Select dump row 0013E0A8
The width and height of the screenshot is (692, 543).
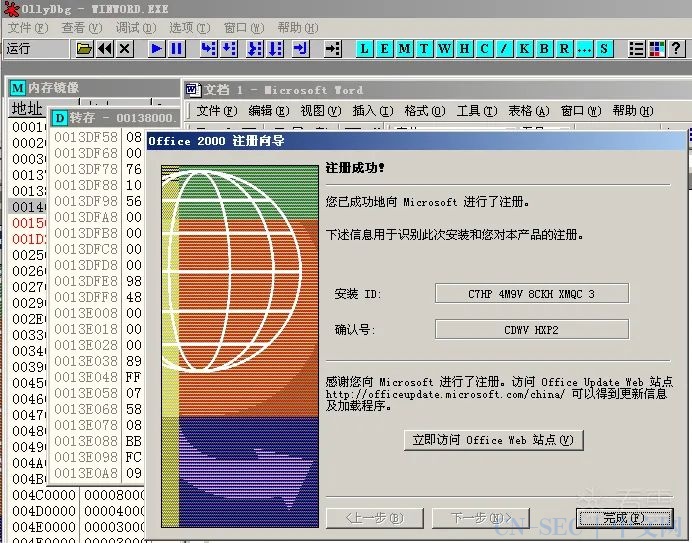click(98, 473)
